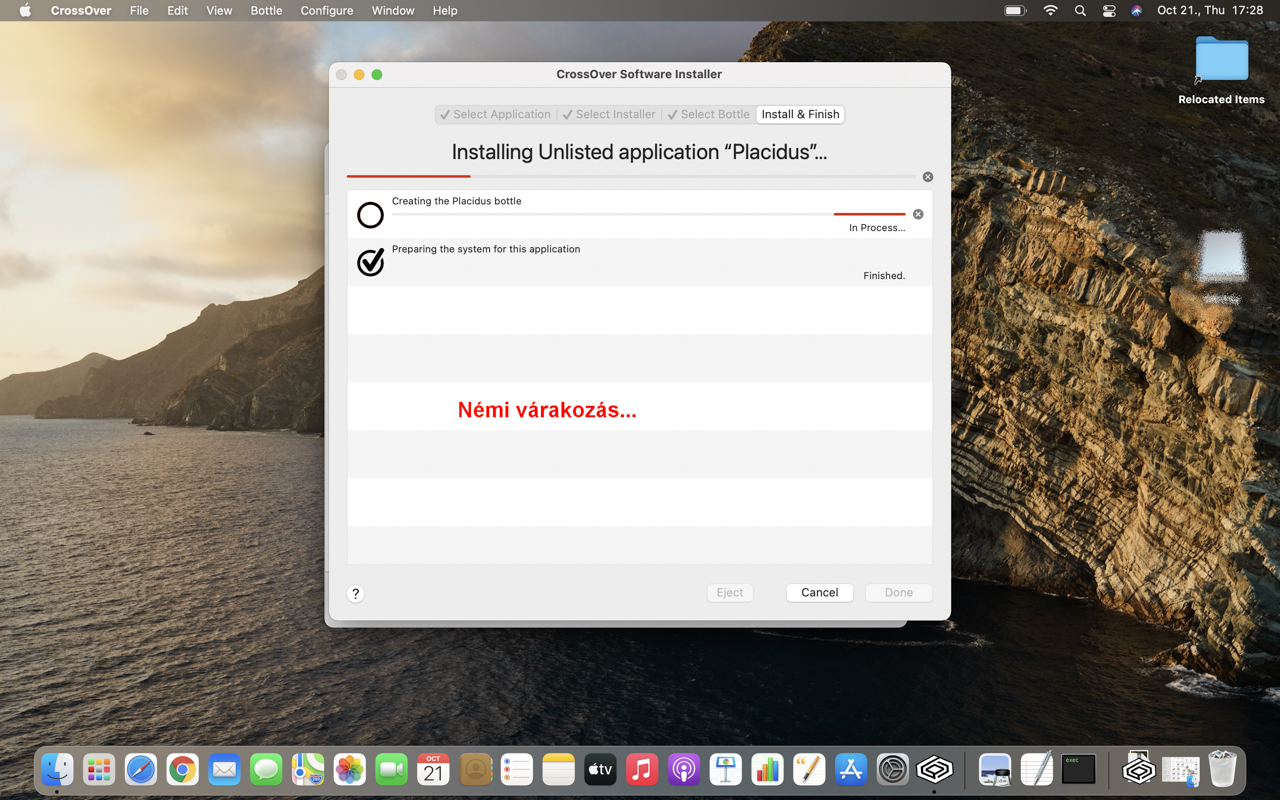Screen dimensions: 1280x800
Task: Switch to the Select Application tab
Action: point(495,114)
